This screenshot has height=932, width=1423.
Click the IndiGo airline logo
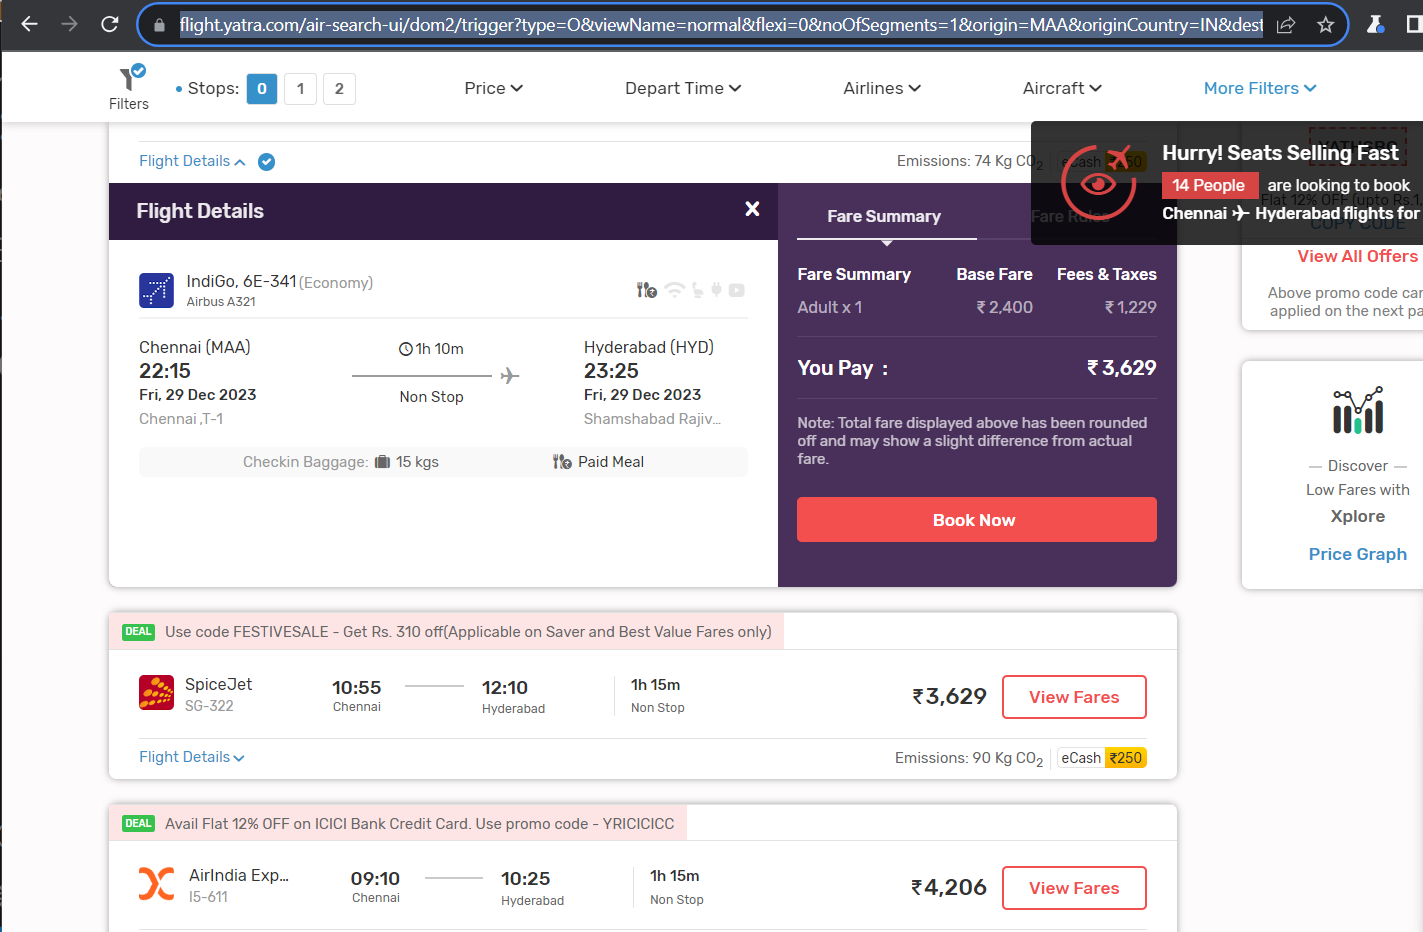(156, 291)
